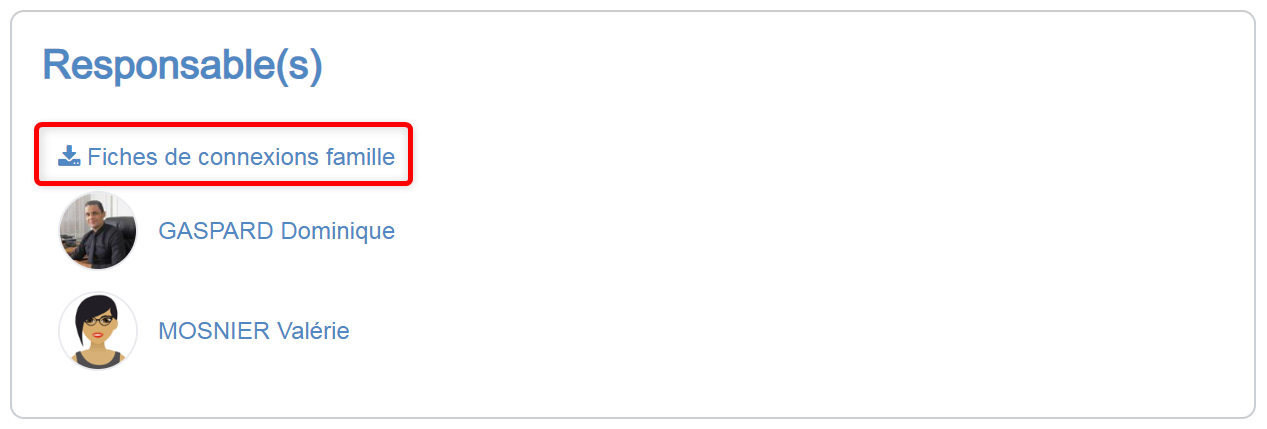
Task: View the profile of Dominique GASPARD
Action: click(x=276, y=231)
